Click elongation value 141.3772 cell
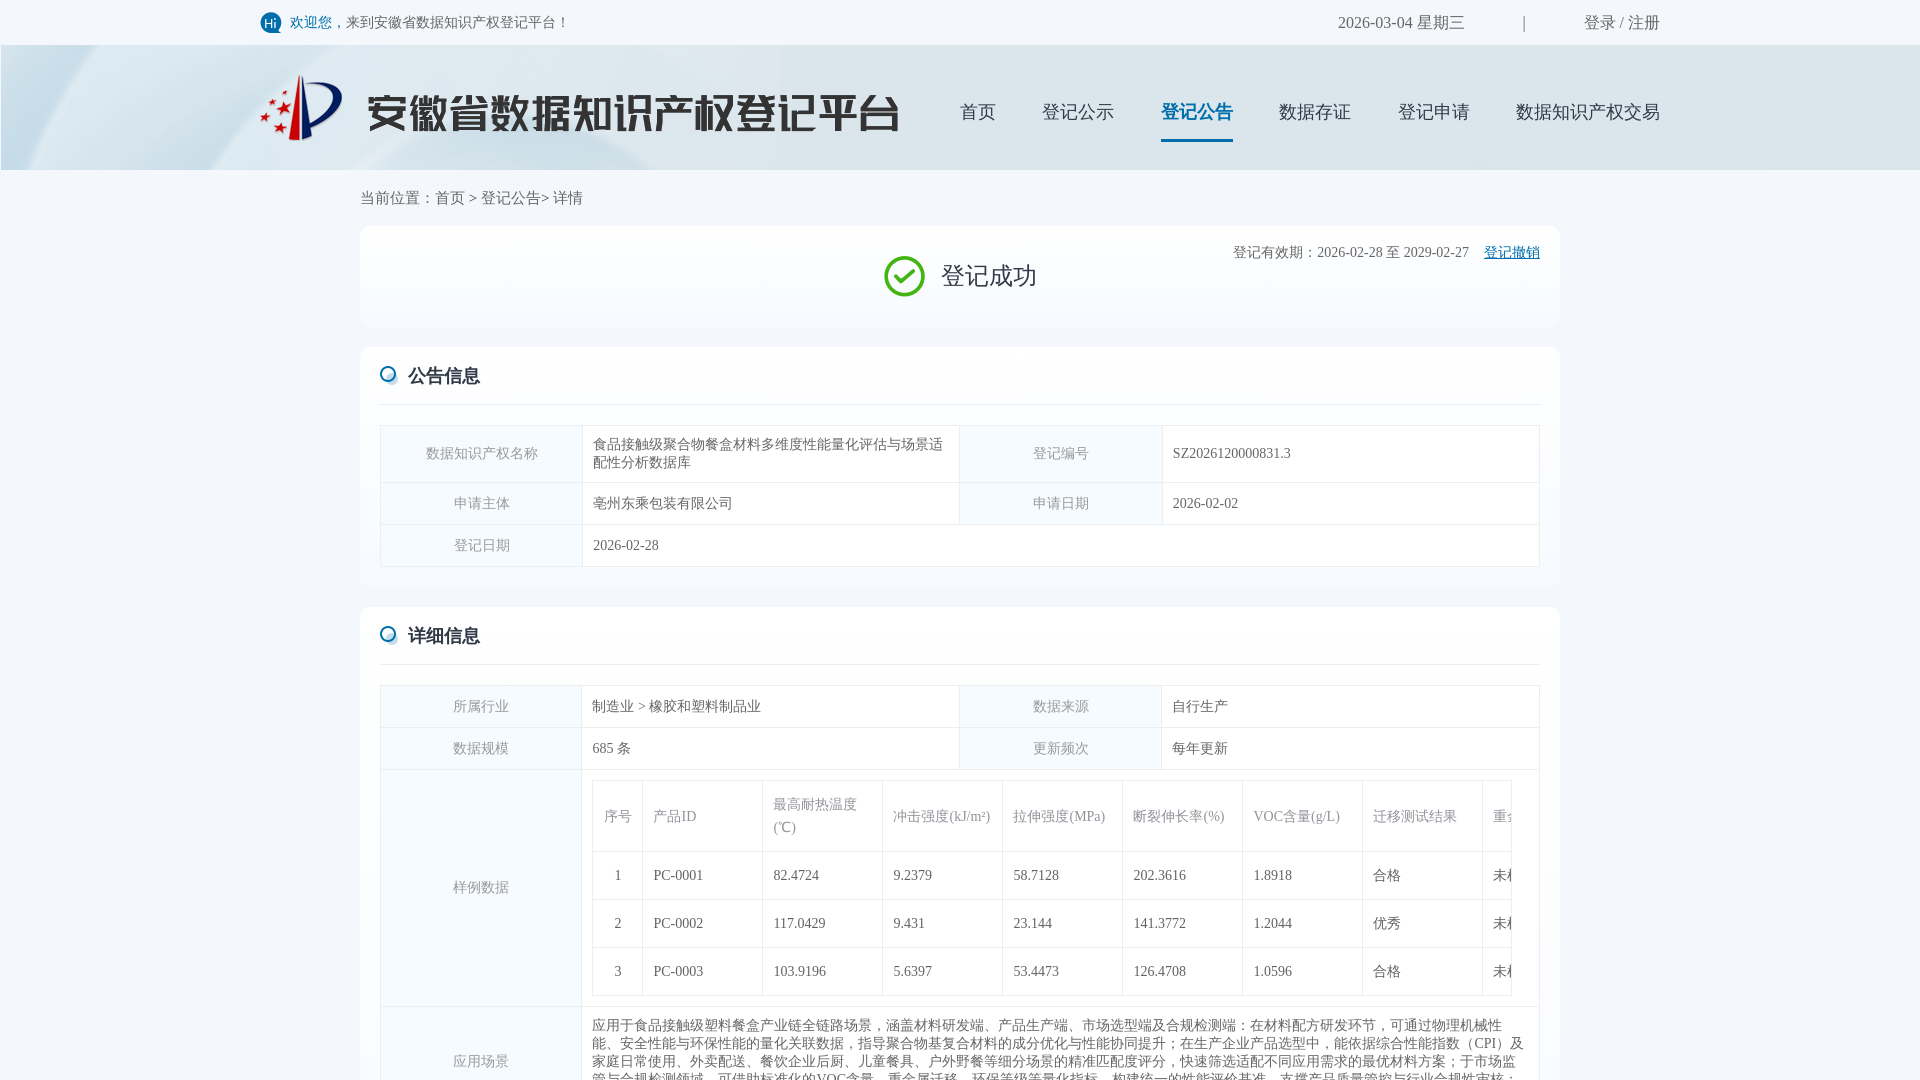Image resolution: width=1920 pixels, height=1080 pixels. click(1182, 924)
